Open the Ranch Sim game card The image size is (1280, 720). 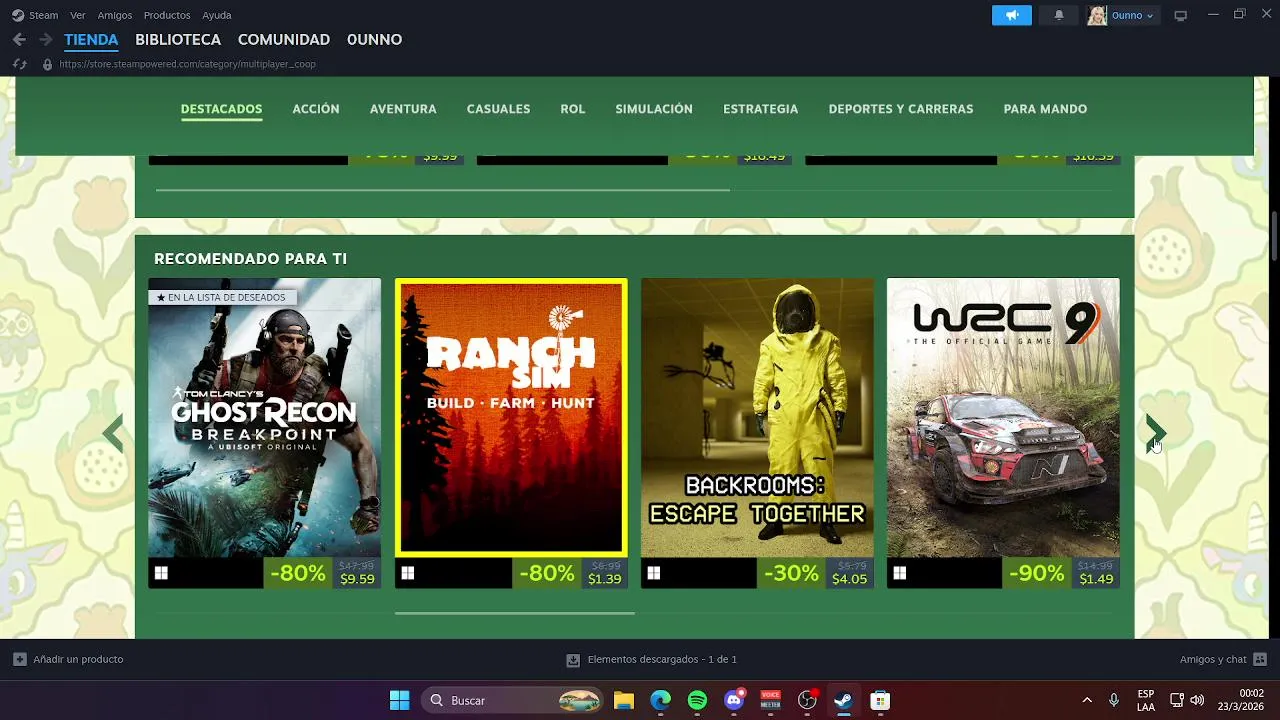(x=511, y=433)
